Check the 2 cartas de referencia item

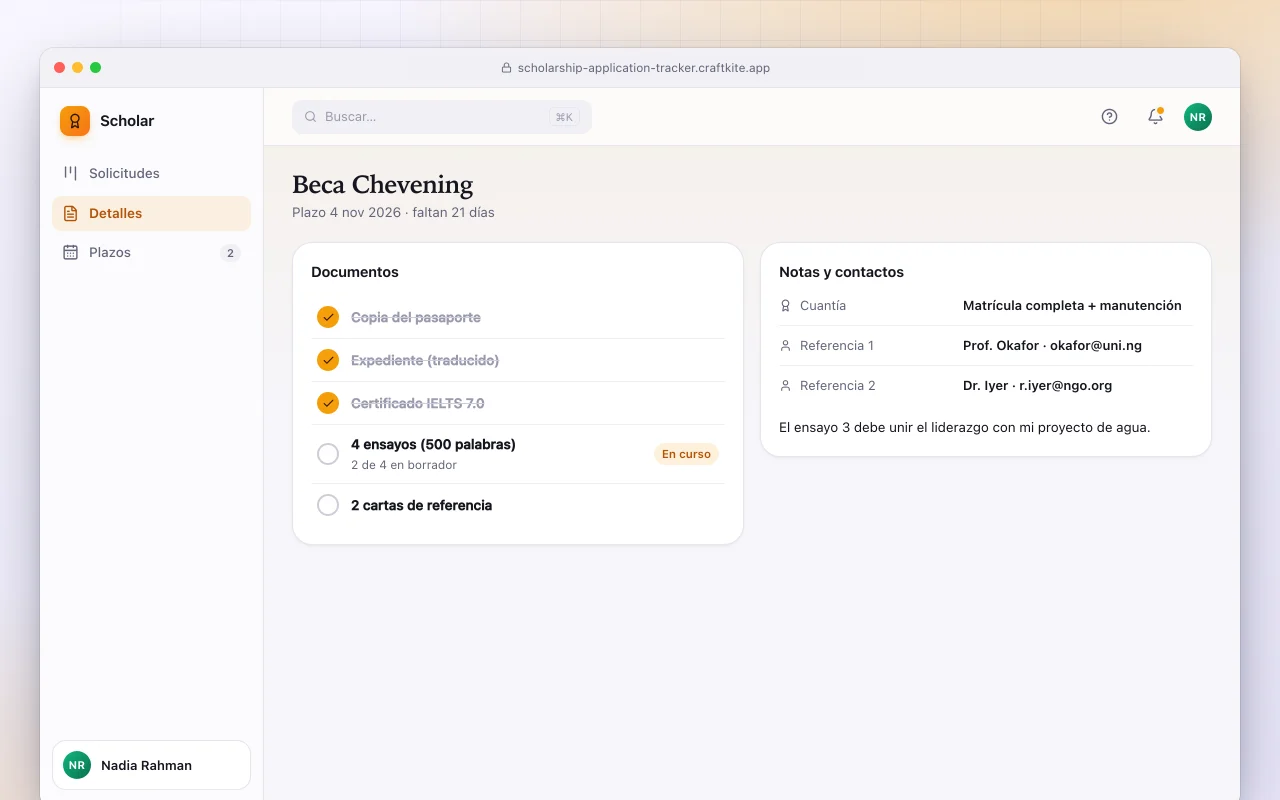[328, 505]
